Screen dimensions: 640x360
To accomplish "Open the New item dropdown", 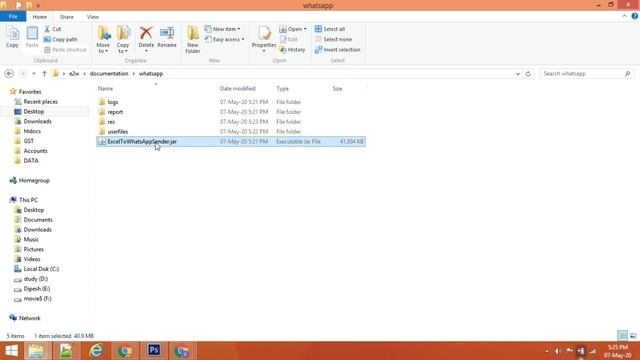I will coord(222,29).
